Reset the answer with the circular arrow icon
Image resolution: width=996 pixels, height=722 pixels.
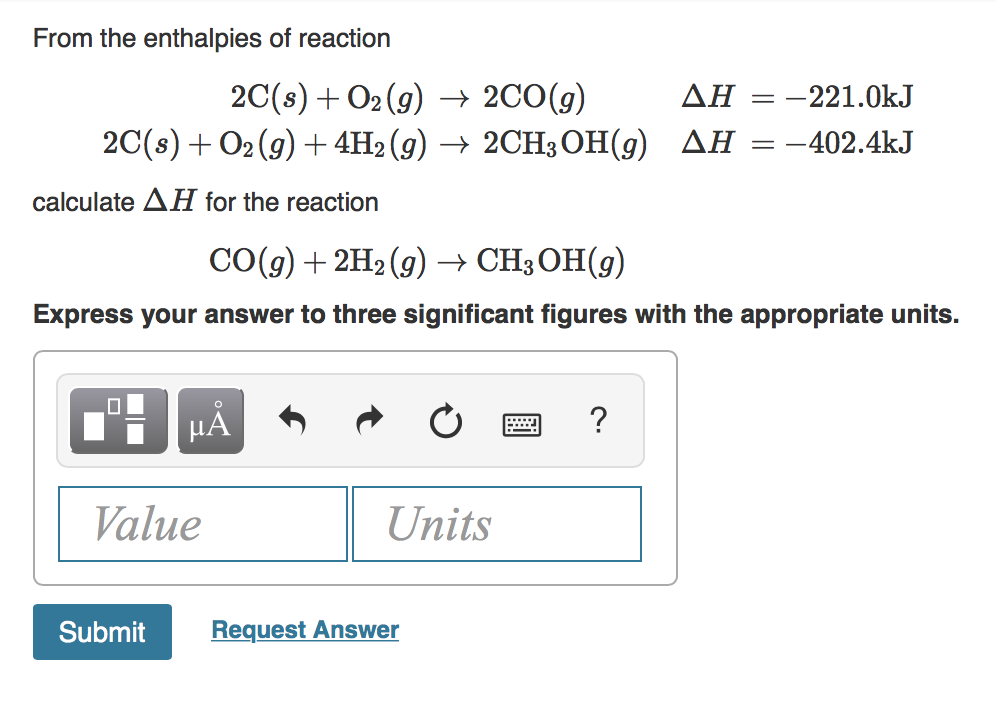pyautogui.click(x=445, y=420)
